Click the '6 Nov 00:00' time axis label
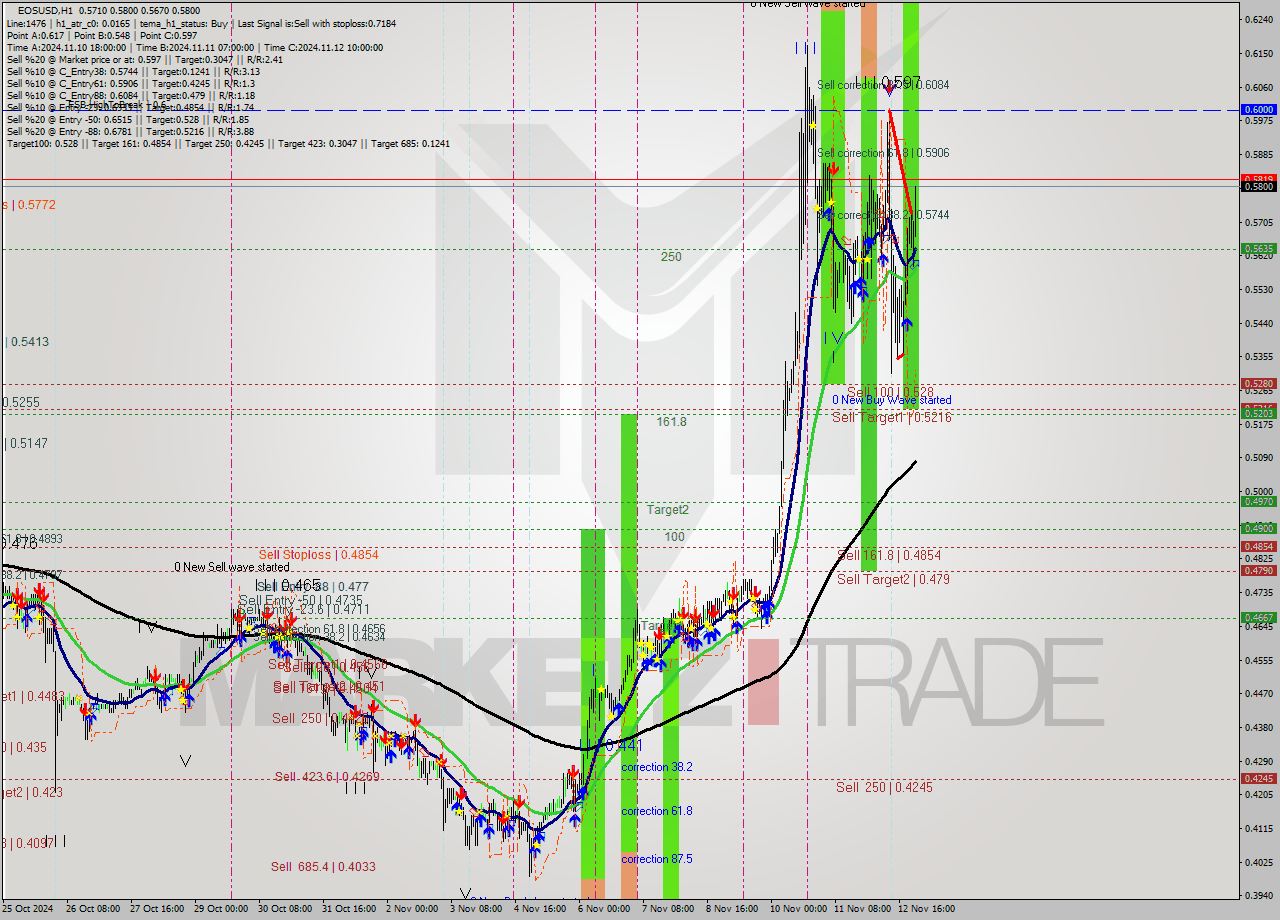The width and height of the screenshot is (1280, 920). tap(604, 909)
